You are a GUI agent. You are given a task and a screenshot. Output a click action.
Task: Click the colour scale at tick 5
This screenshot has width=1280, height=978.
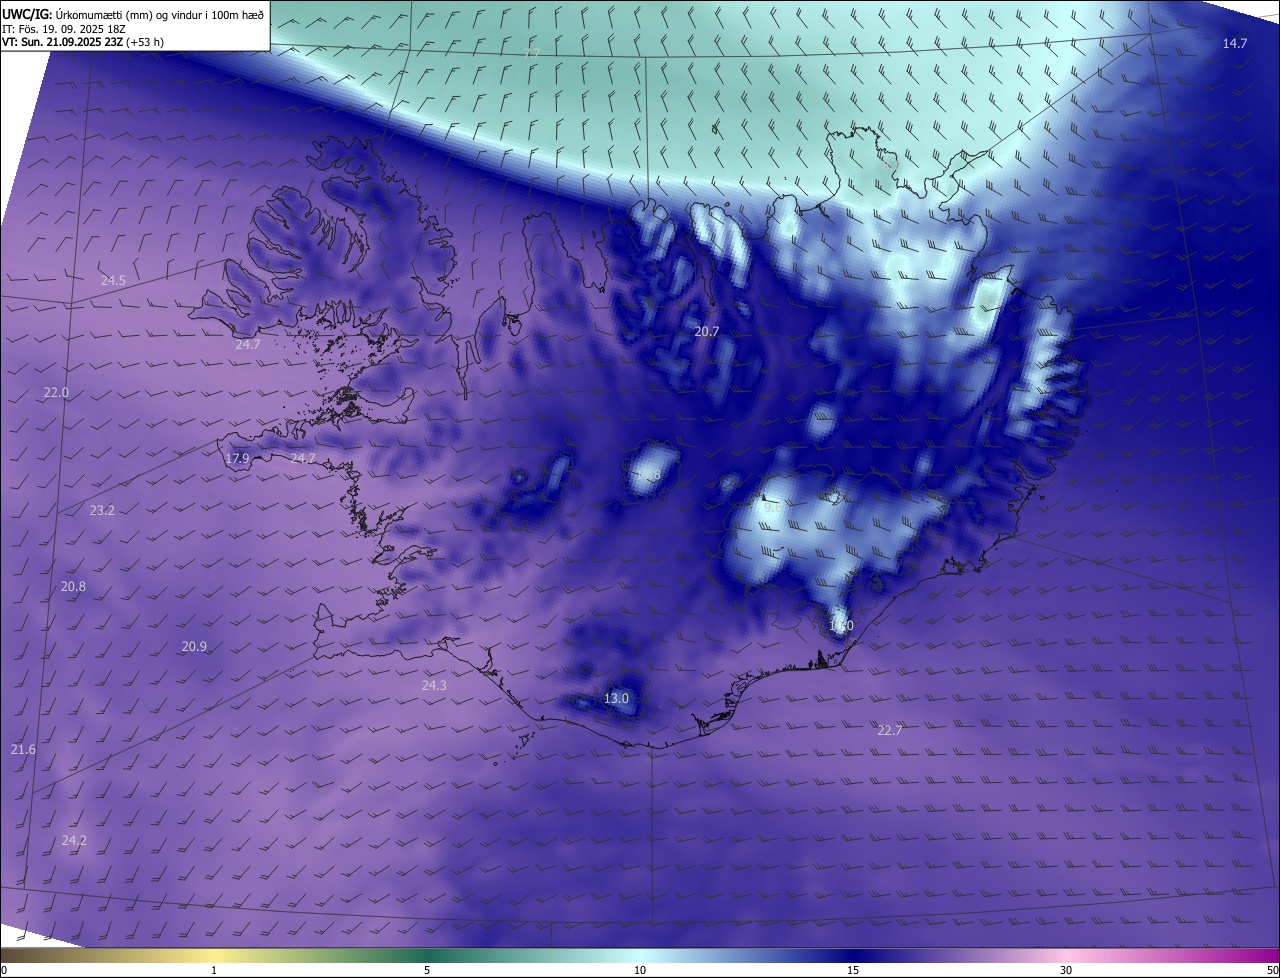(x=427, y=970)
